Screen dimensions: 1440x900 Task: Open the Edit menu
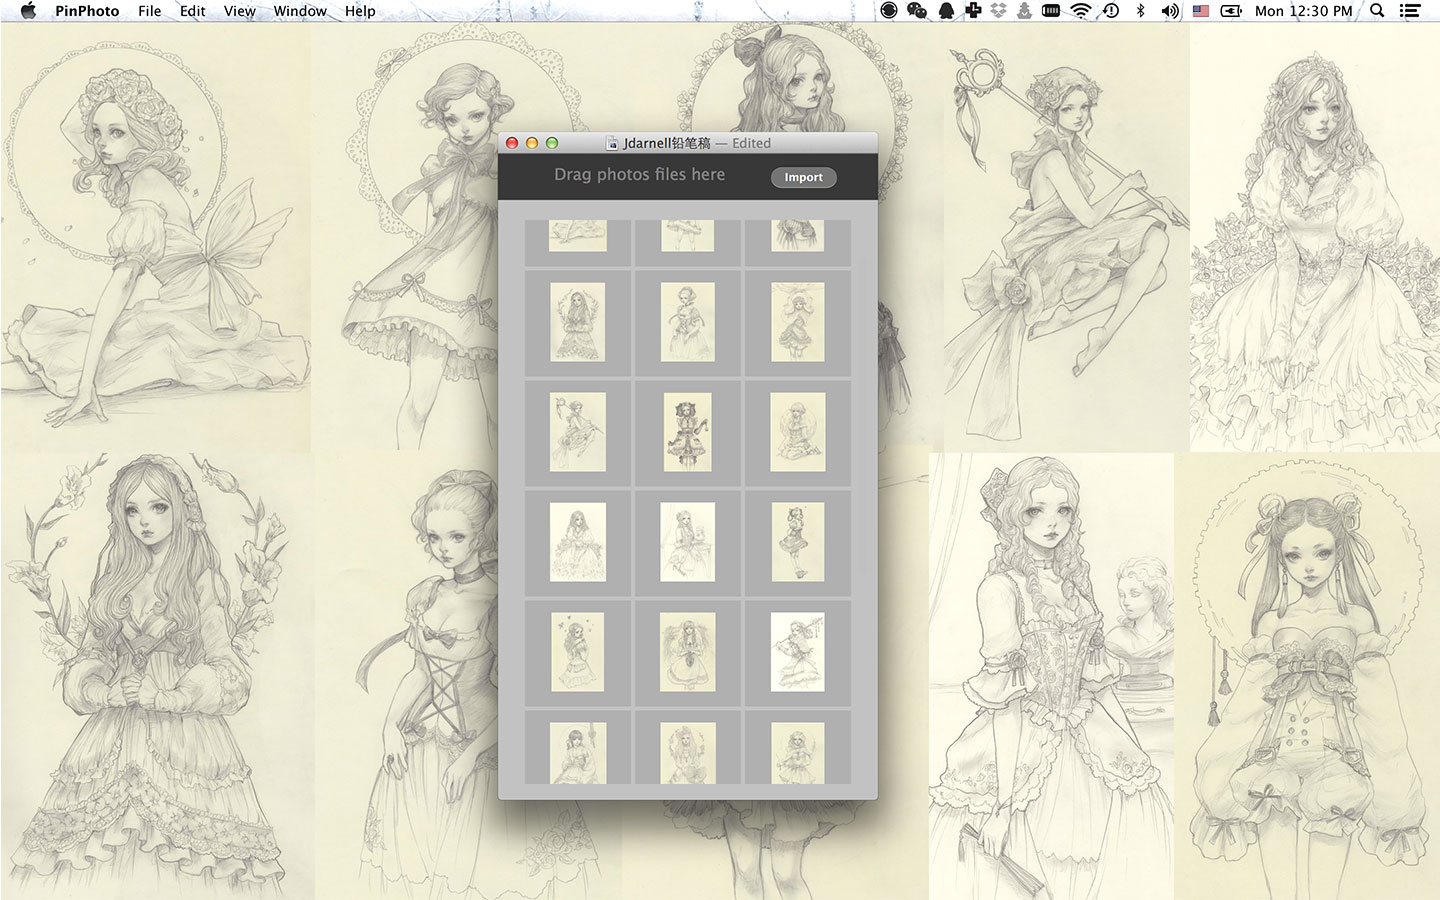click(x=192, y=11)
